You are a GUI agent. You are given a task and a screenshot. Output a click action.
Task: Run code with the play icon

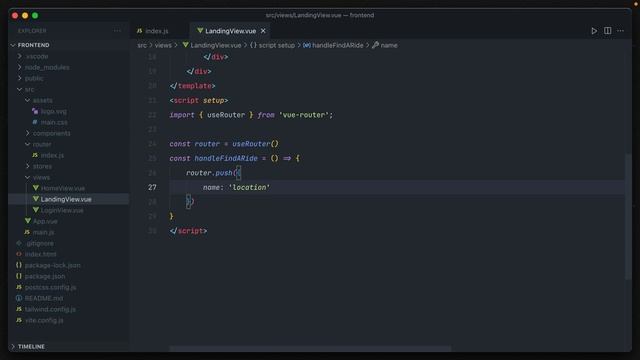point(594,31)
